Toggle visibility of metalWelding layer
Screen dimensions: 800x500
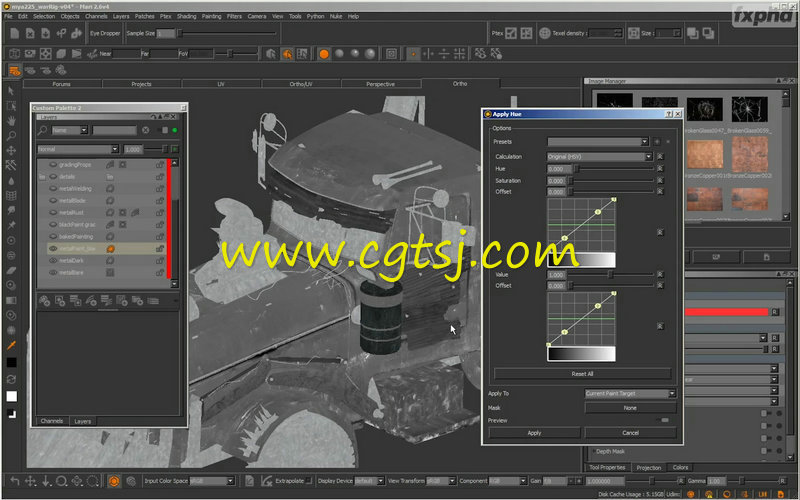(53, 189)
